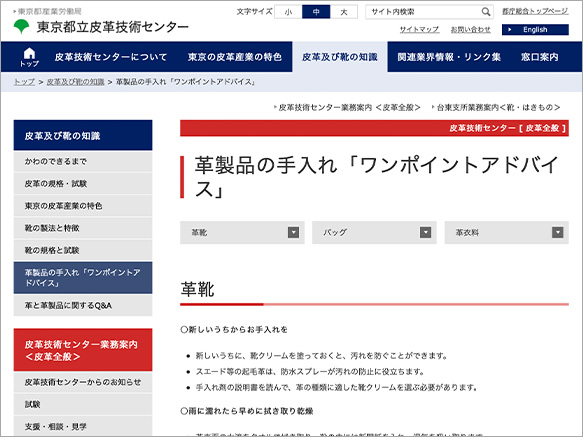583x437 pixels.
Task: Expand the バッグ dropdown
Action: point(374,233)
